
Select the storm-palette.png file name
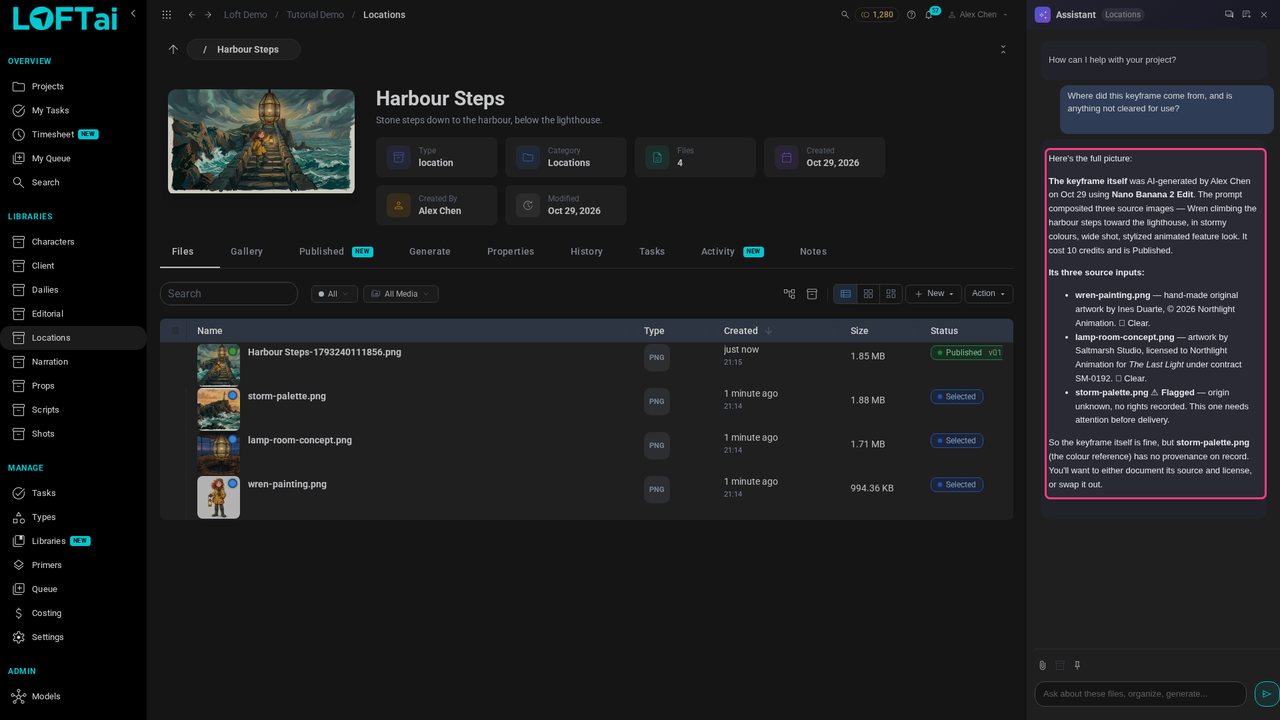(287, 396)
